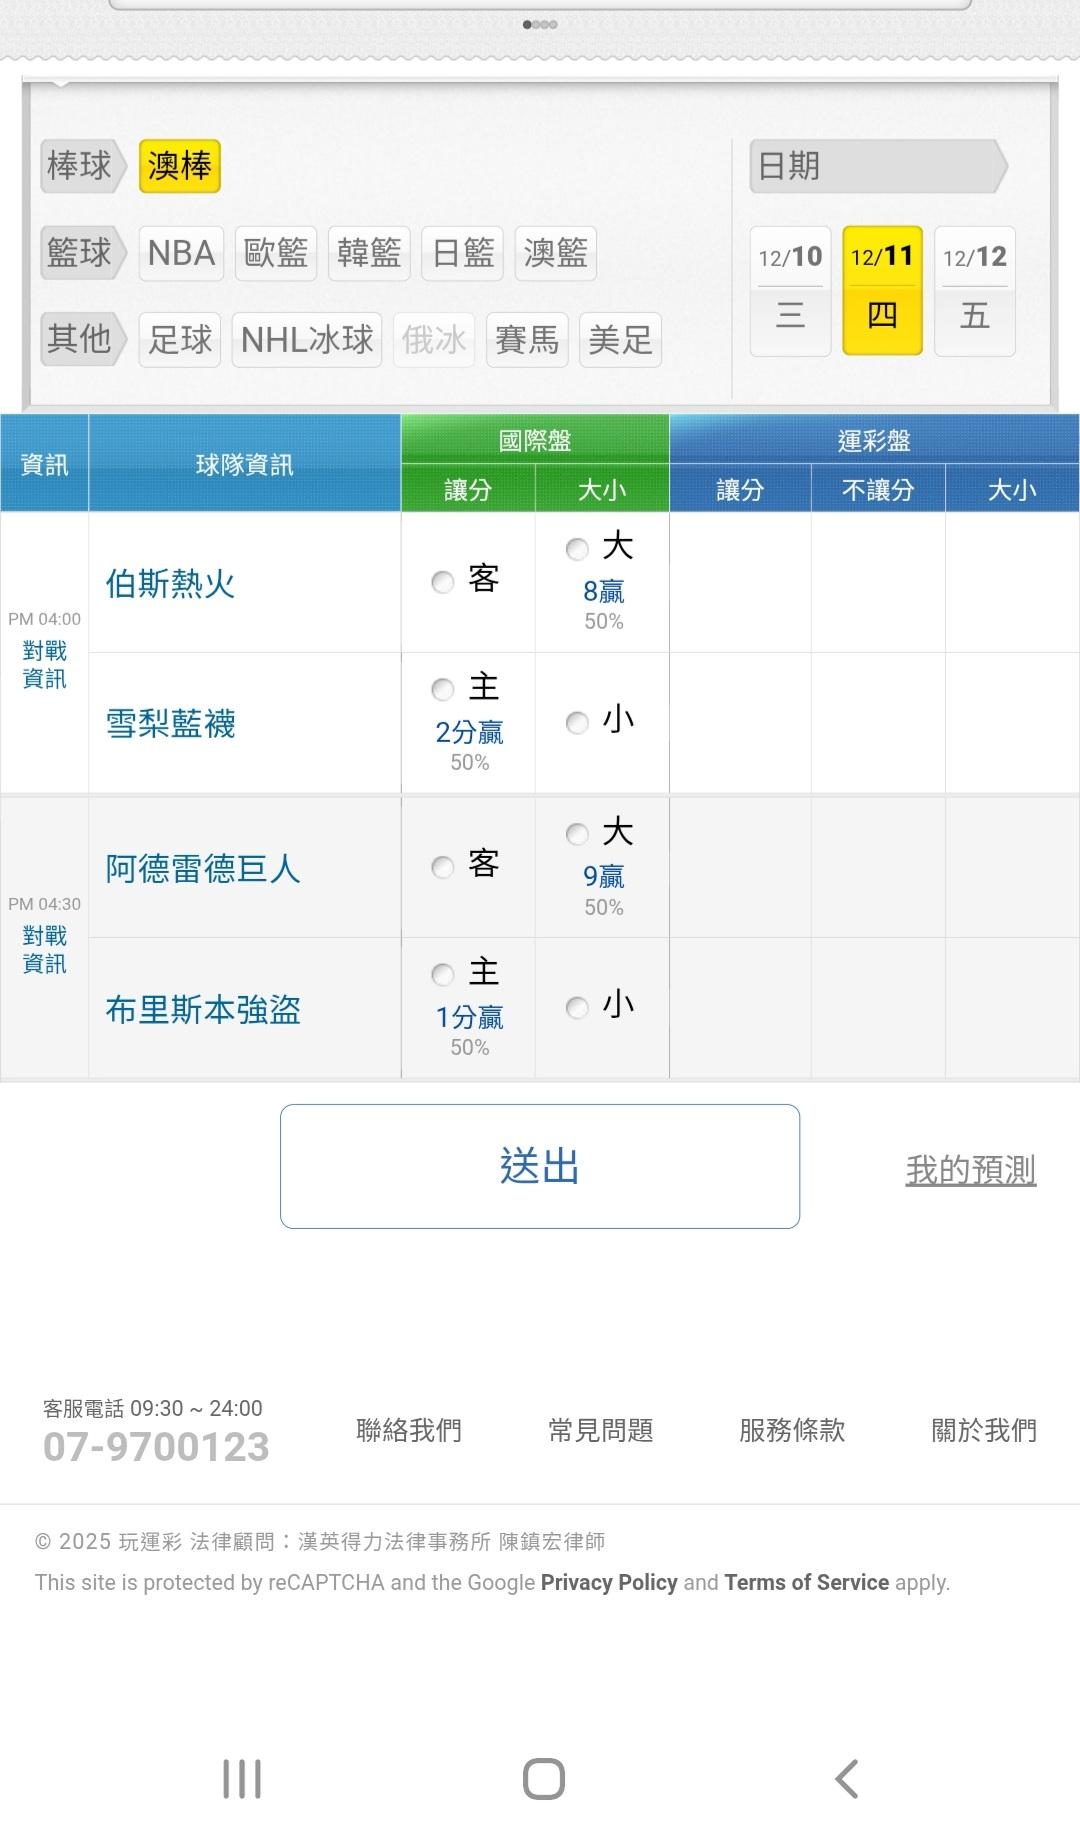Tap the Android home button icon

(543, 1779)
